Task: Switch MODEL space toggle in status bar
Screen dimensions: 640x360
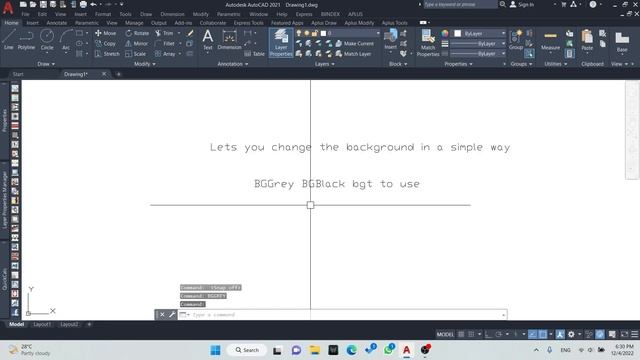Action: point(445,334)
